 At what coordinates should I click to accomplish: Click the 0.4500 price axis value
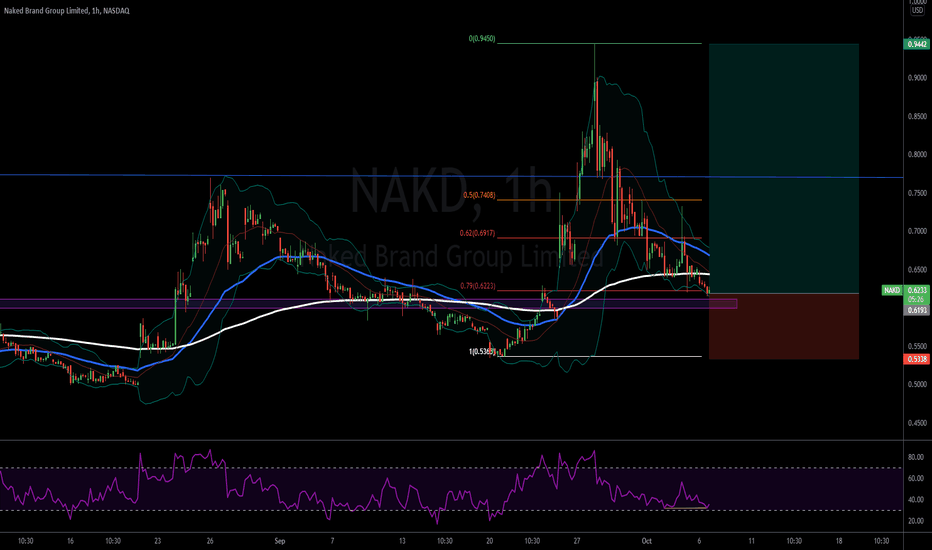(x=917, y=423)
